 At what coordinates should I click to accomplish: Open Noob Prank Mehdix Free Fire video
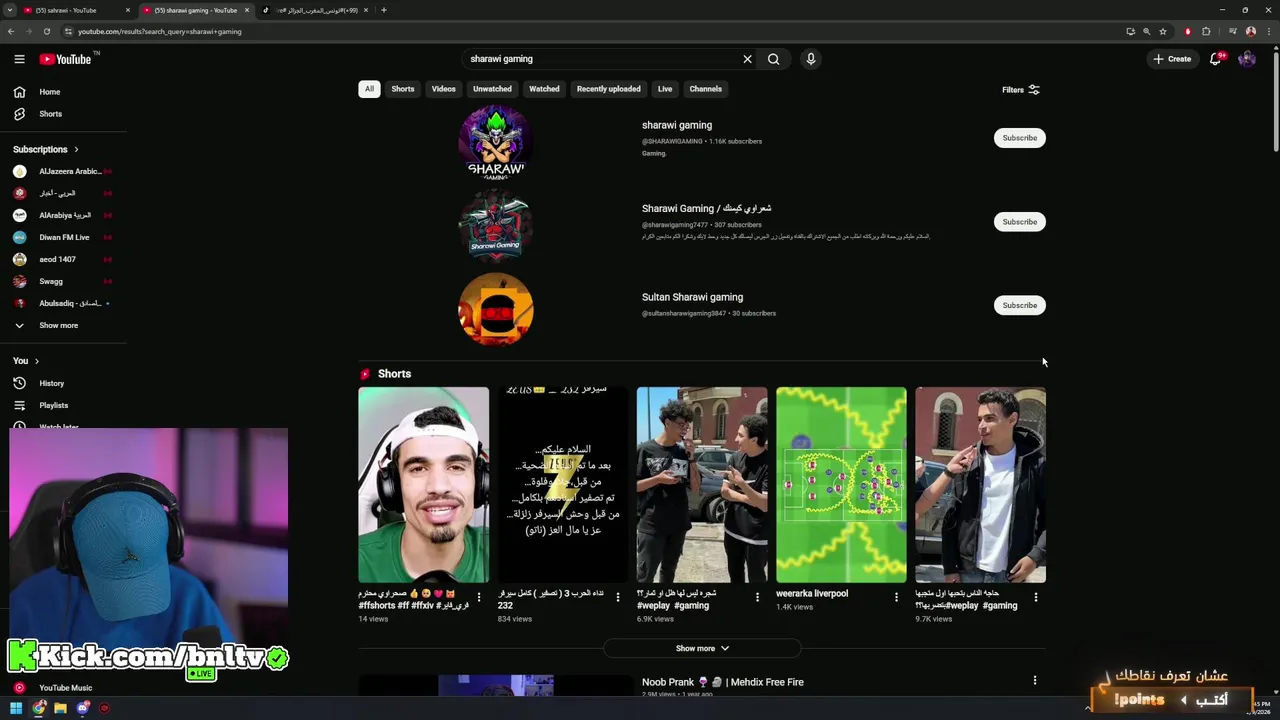click(723, 682)
